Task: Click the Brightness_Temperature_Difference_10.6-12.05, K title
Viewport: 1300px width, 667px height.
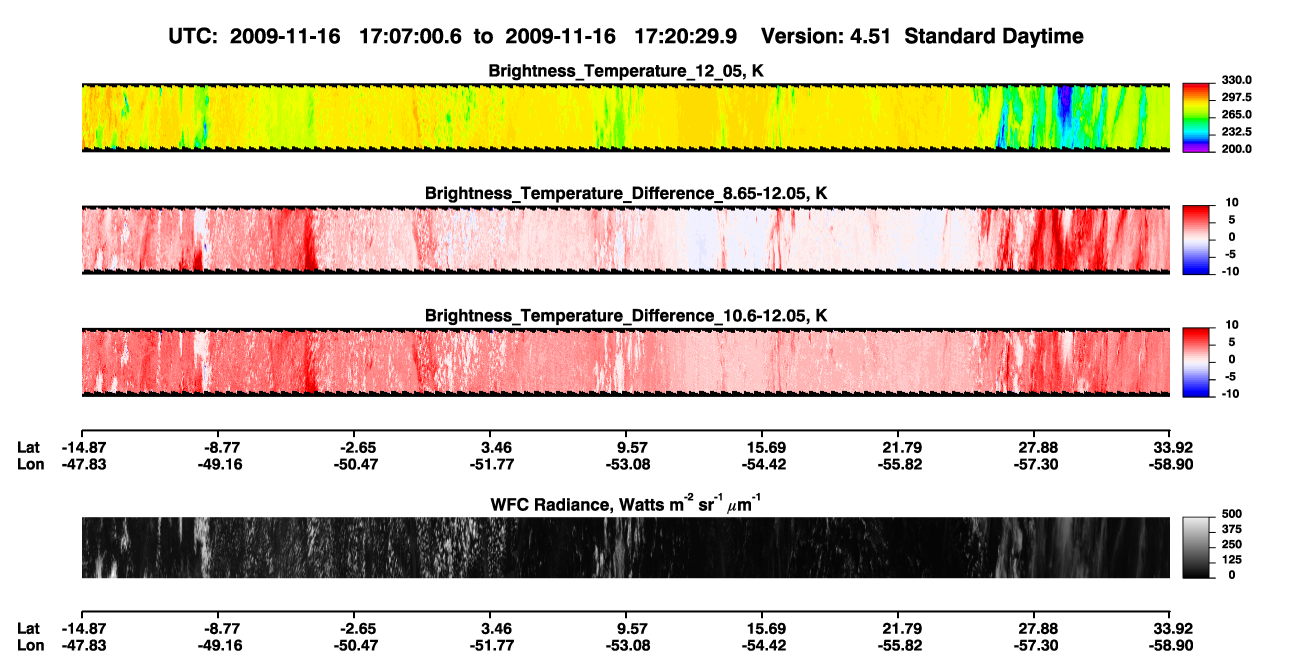Action: click(626, 316)
